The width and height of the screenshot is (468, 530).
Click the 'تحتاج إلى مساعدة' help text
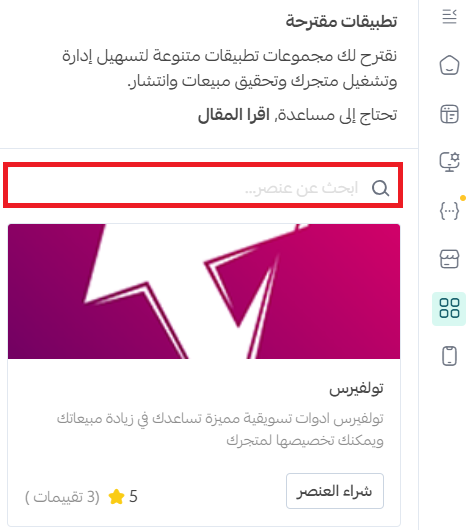[x=337, y=115]
